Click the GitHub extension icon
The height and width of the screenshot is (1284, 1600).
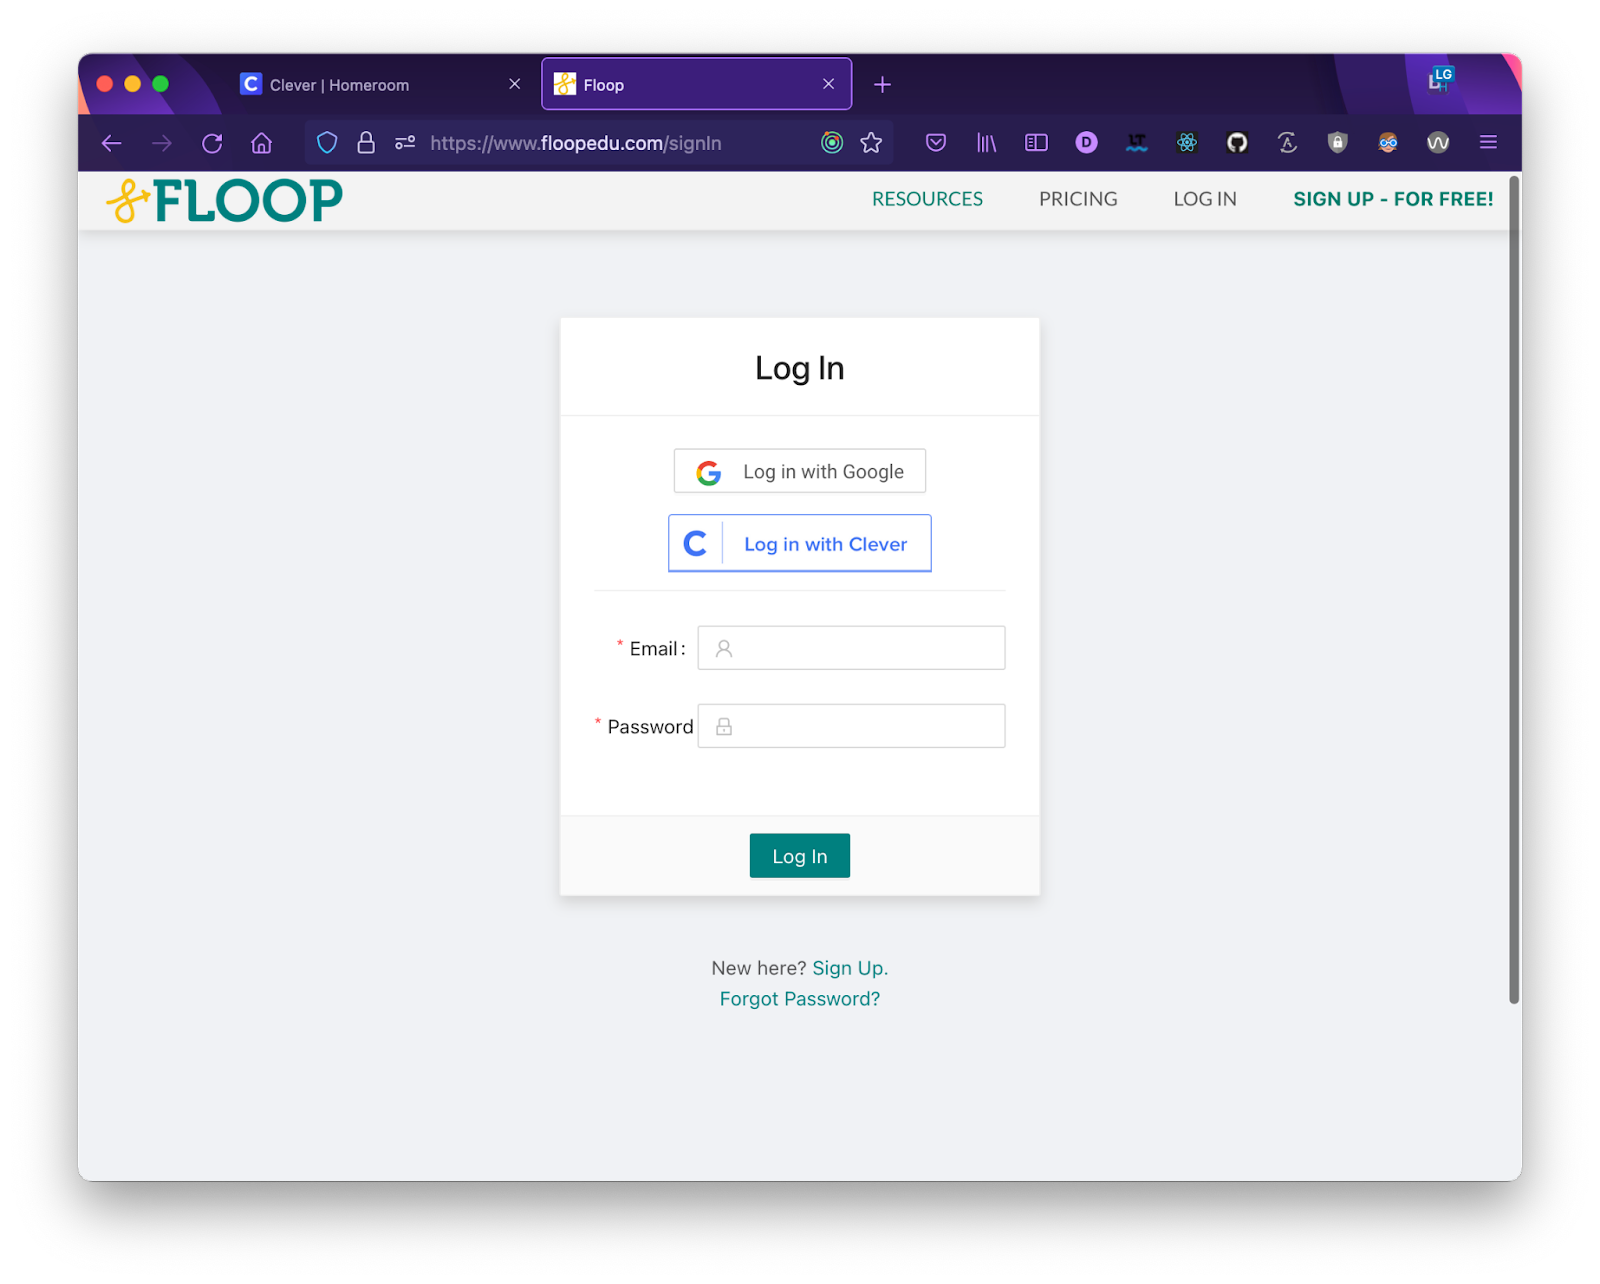tap(1237, 143)
